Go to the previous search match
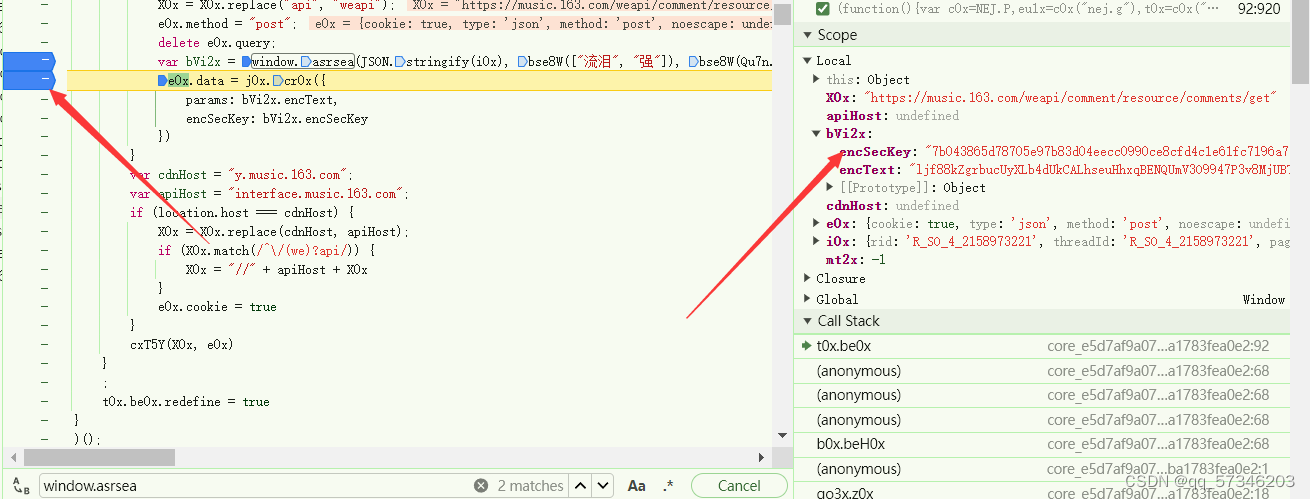Screen dimensions: 1310x499 pos(582,486)
